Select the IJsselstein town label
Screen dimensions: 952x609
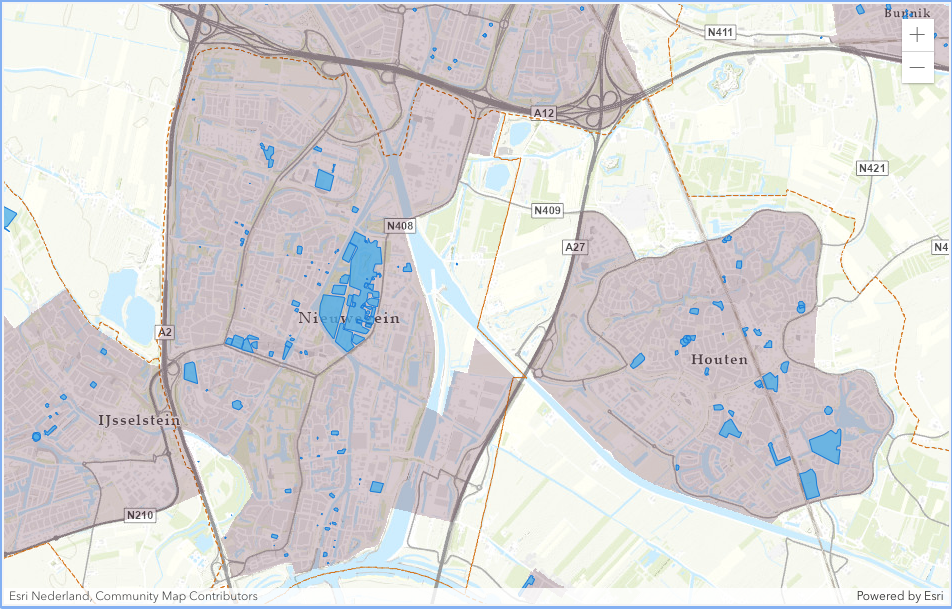pyautogui.click(x=139, y=420)
